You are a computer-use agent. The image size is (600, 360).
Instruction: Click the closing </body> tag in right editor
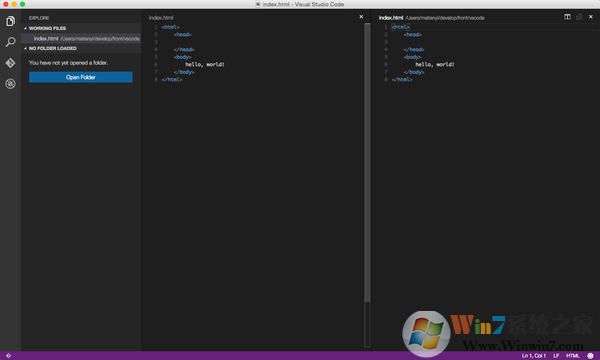414,72
